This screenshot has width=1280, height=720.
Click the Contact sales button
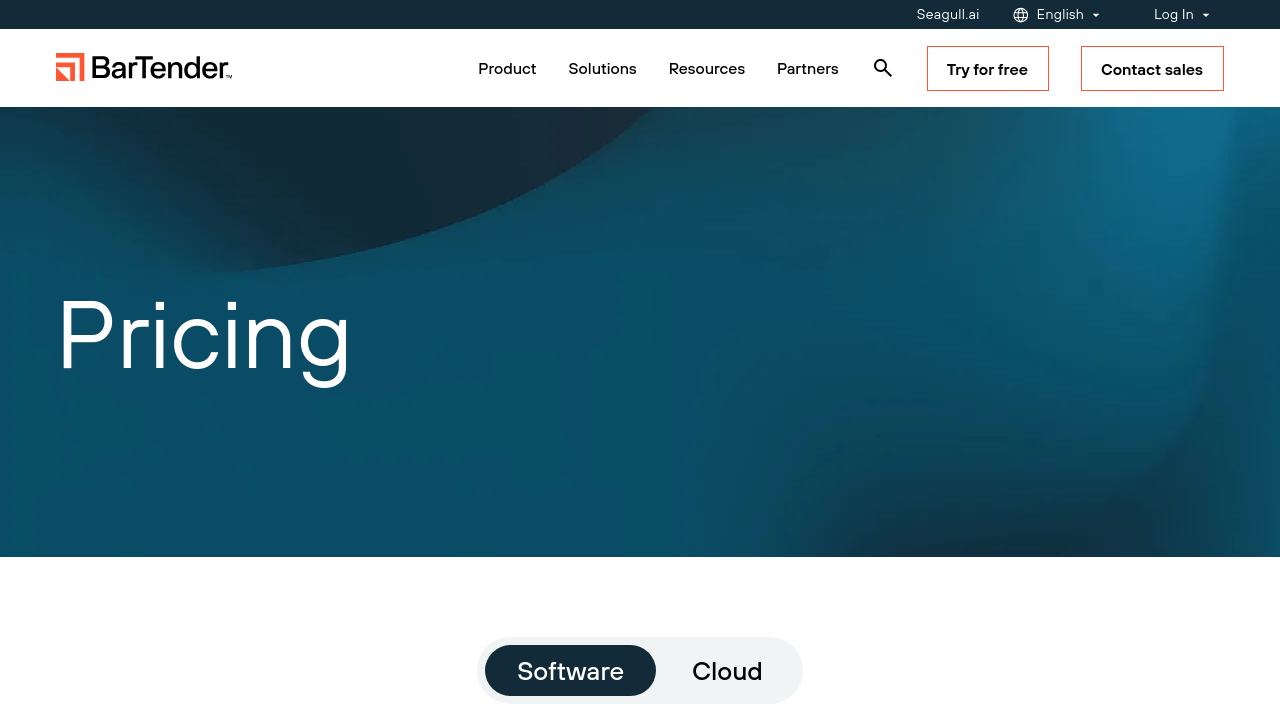[1151, 69]
